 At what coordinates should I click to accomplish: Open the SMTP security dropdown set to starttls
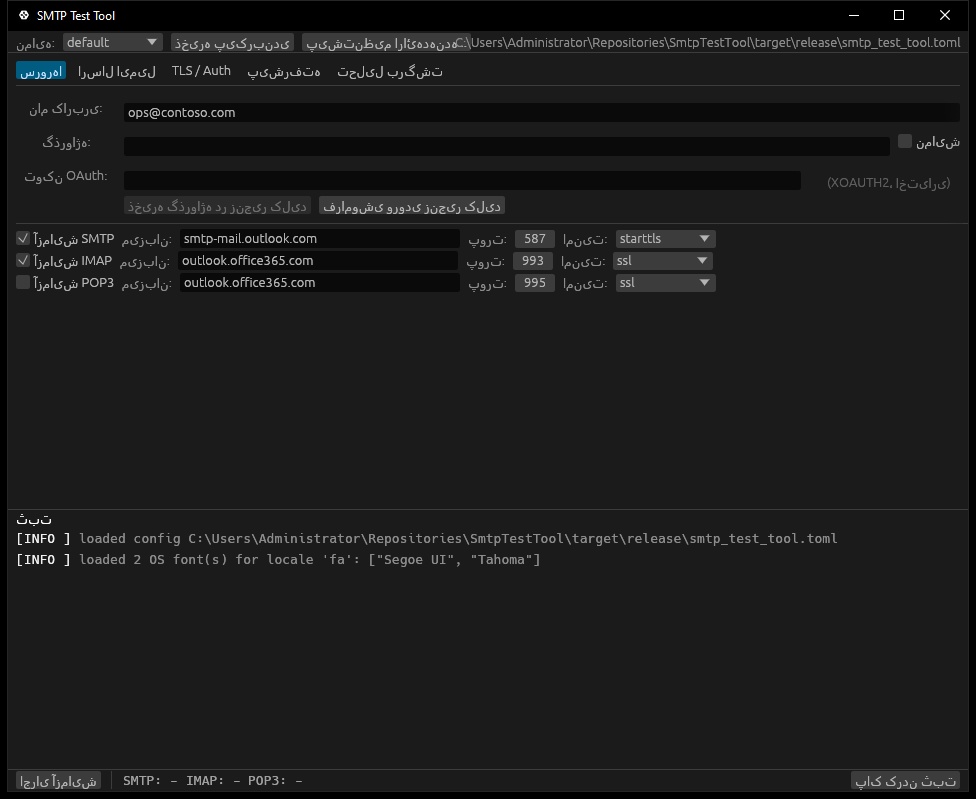click(x=665, y=238)
